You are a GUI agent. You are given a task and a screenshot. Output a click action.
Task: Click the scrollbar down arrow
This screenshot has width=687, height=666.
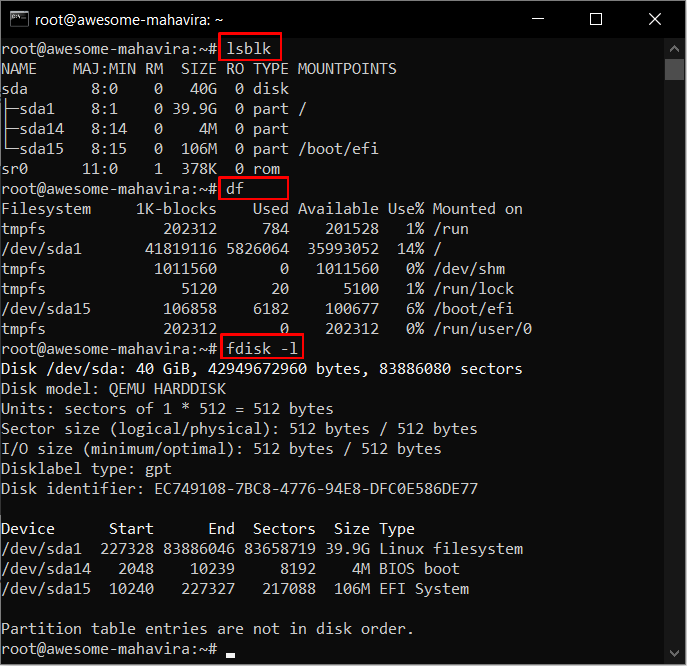pyautogui.click(x=674, y=653)
